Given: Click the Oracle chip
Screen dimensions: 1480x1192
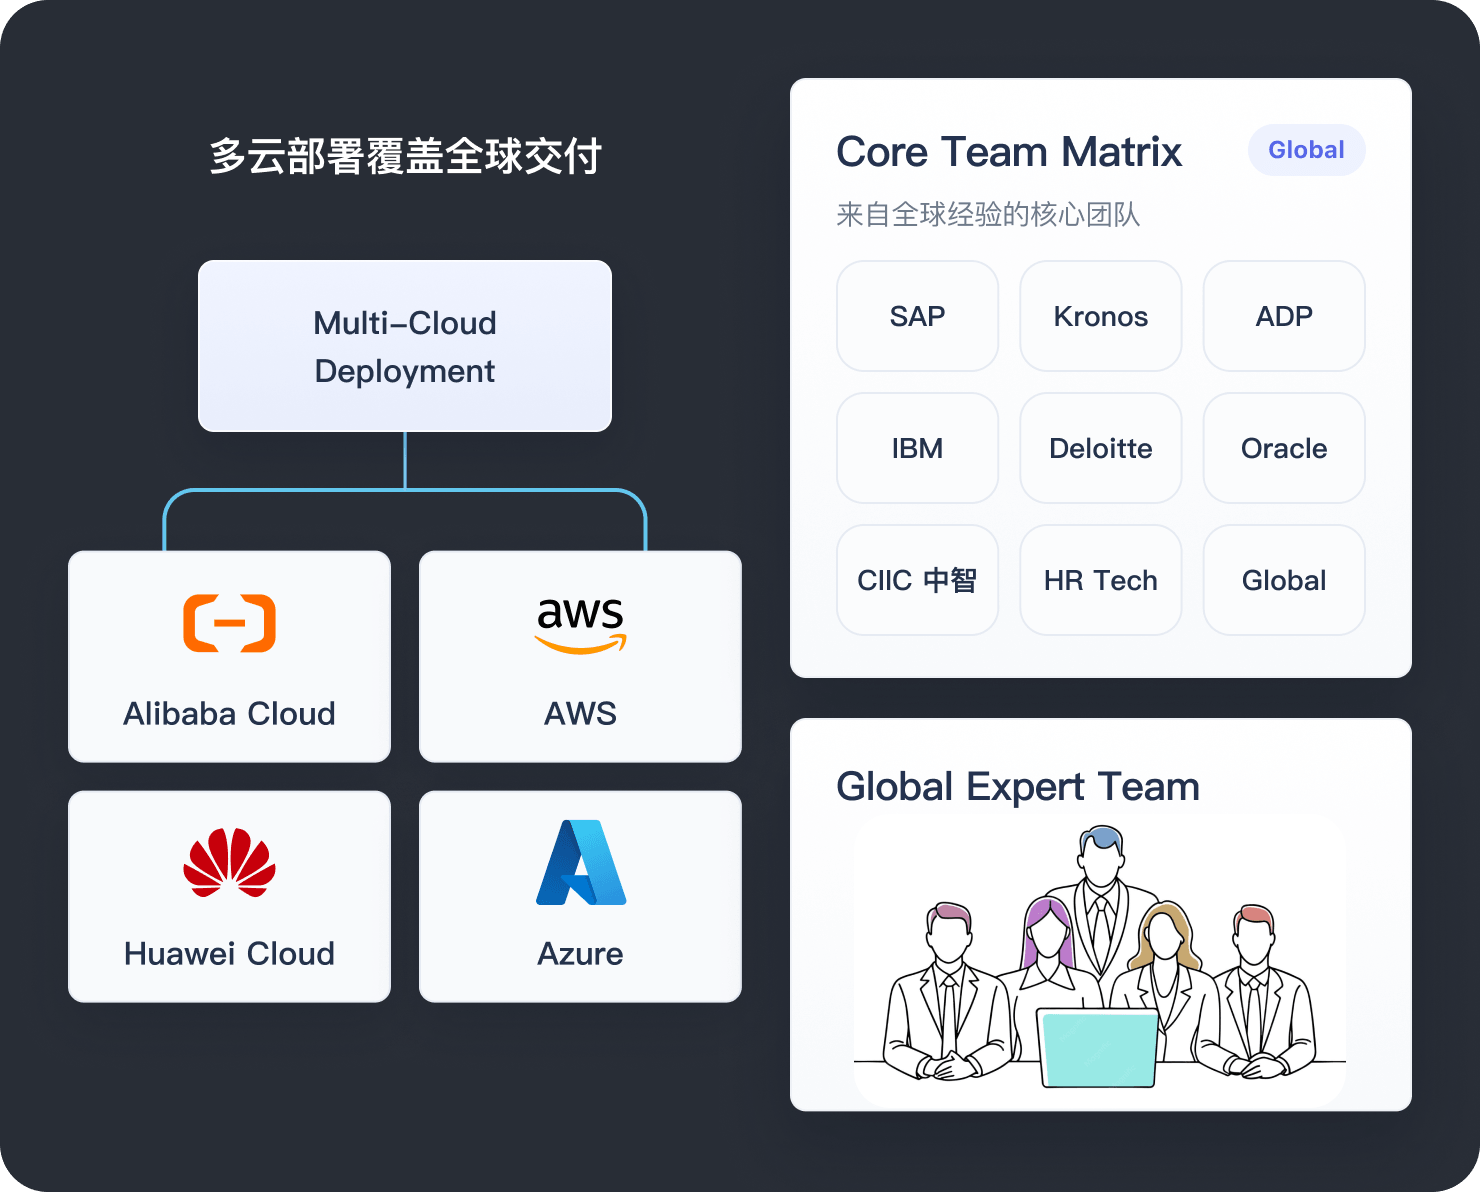Looking at the screenshot, I should pyautogui.click(x=1284, y=448).
